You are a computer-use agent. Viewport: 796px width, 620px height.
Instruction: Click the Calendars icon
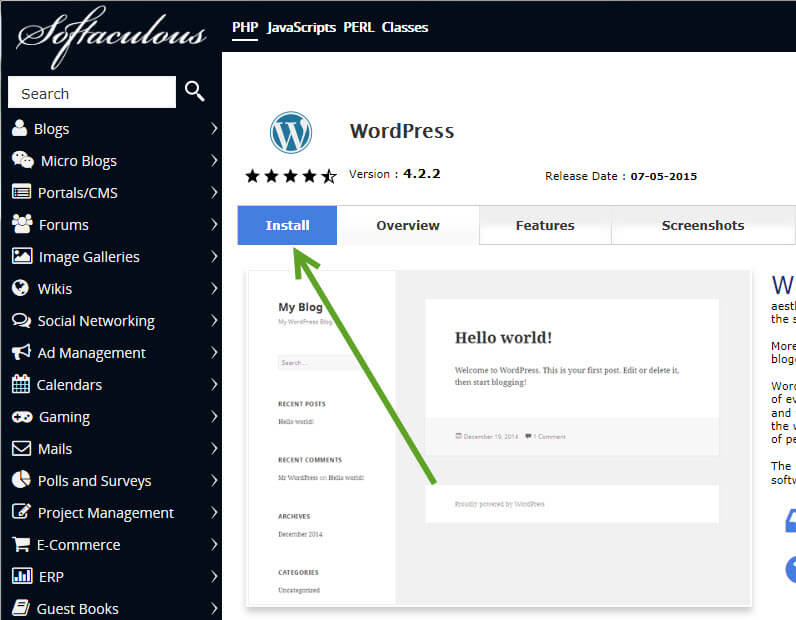click(x=21, y=384)
